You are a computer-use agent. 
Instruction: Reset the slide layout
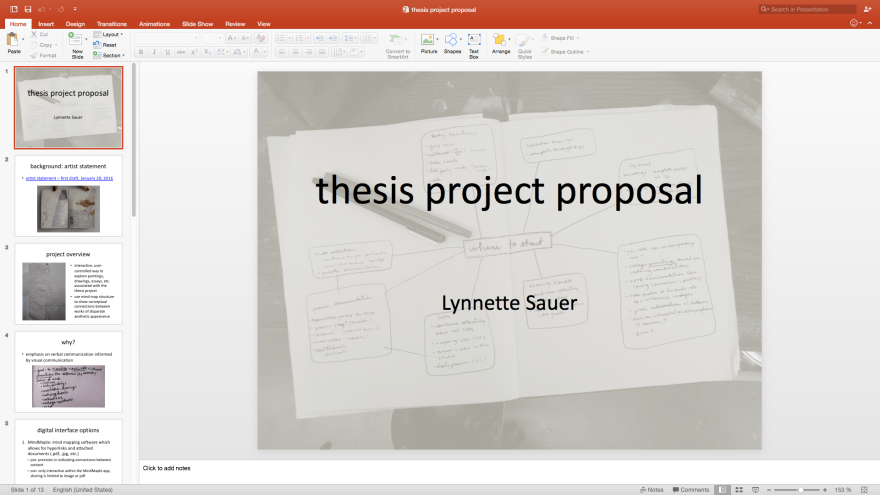(x=105, y=45)
